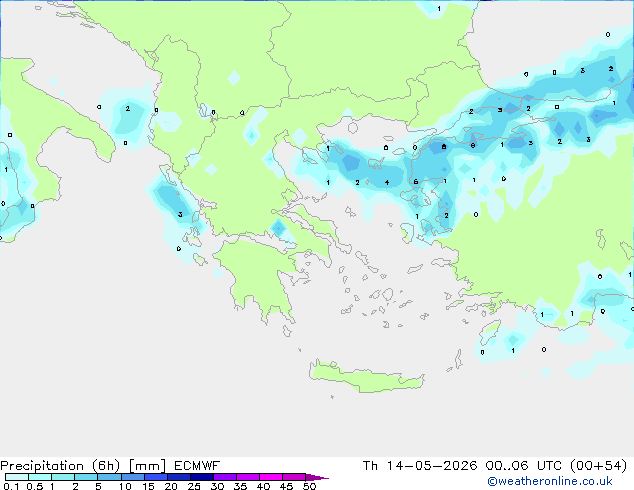Click the legend tick label "25"
Image resolution: width=634 pixels, height=490 pixels.
click(x=194, y=486)
